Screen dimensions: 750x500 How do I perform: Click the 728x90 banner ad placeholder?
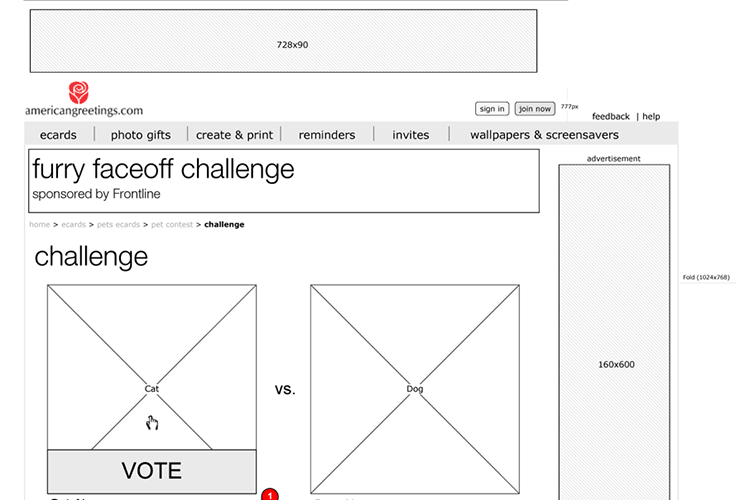click(x=284, y=41)
